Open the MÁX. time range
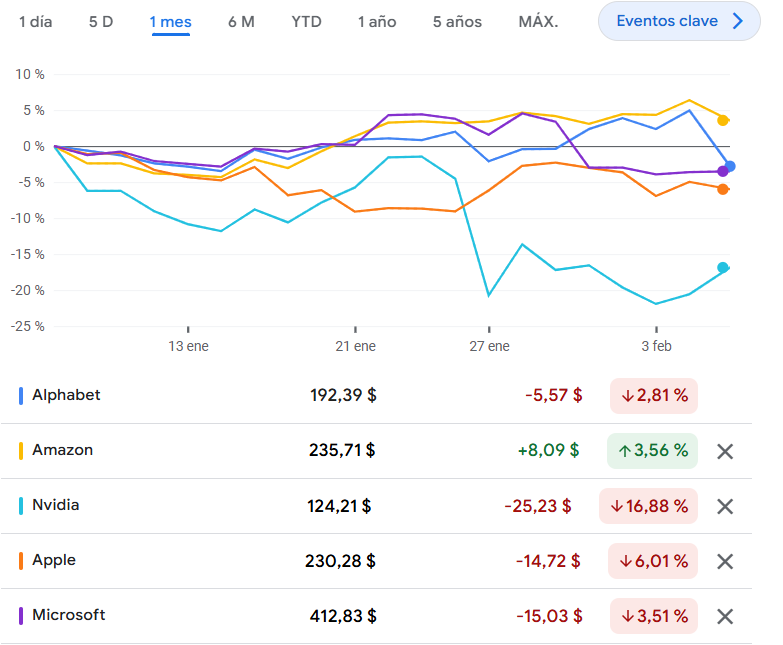The width and height of the screenshot is (783, 645). coord(538,21)
